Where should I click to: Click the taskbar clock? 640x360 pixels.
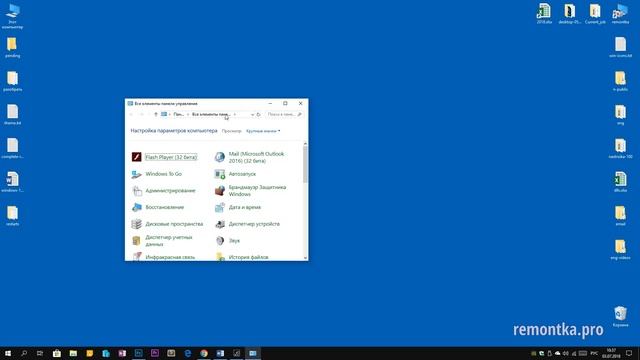coord(611,353)
